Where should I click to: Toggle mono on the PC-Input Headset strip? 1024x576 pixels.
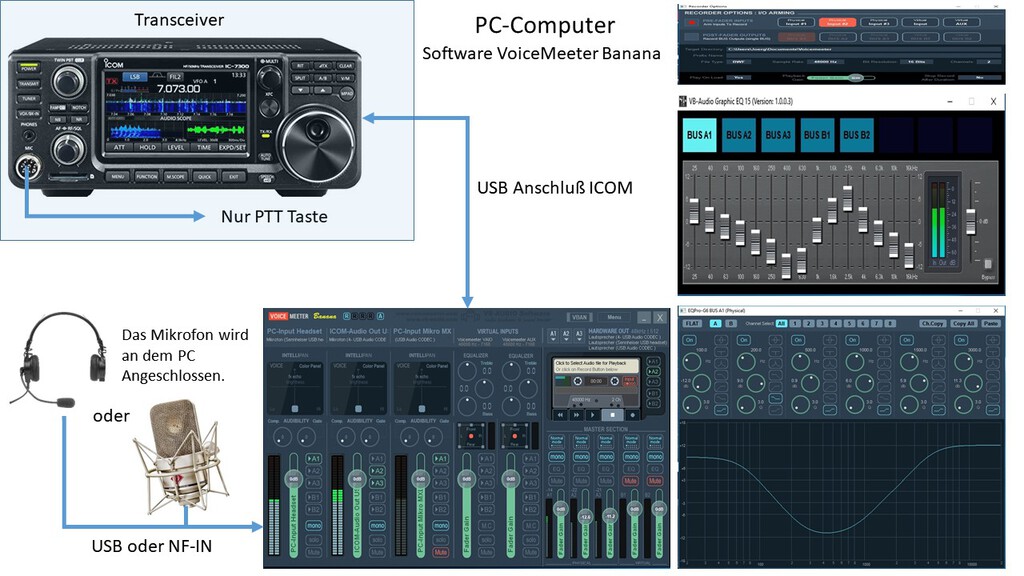coord(314,526)
